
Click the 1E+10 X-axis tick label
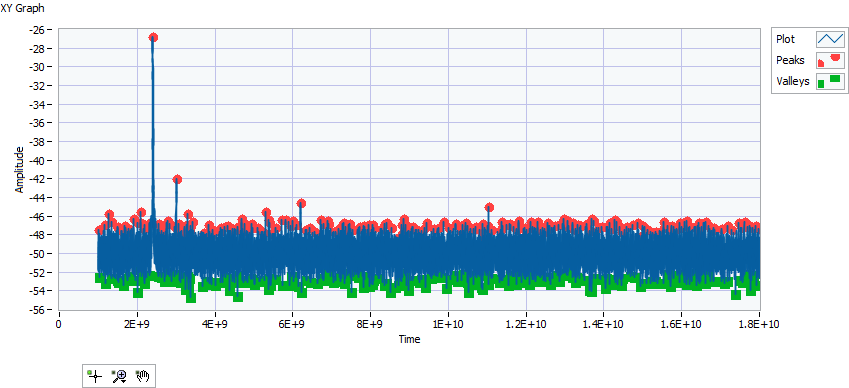tap(448, 325)
